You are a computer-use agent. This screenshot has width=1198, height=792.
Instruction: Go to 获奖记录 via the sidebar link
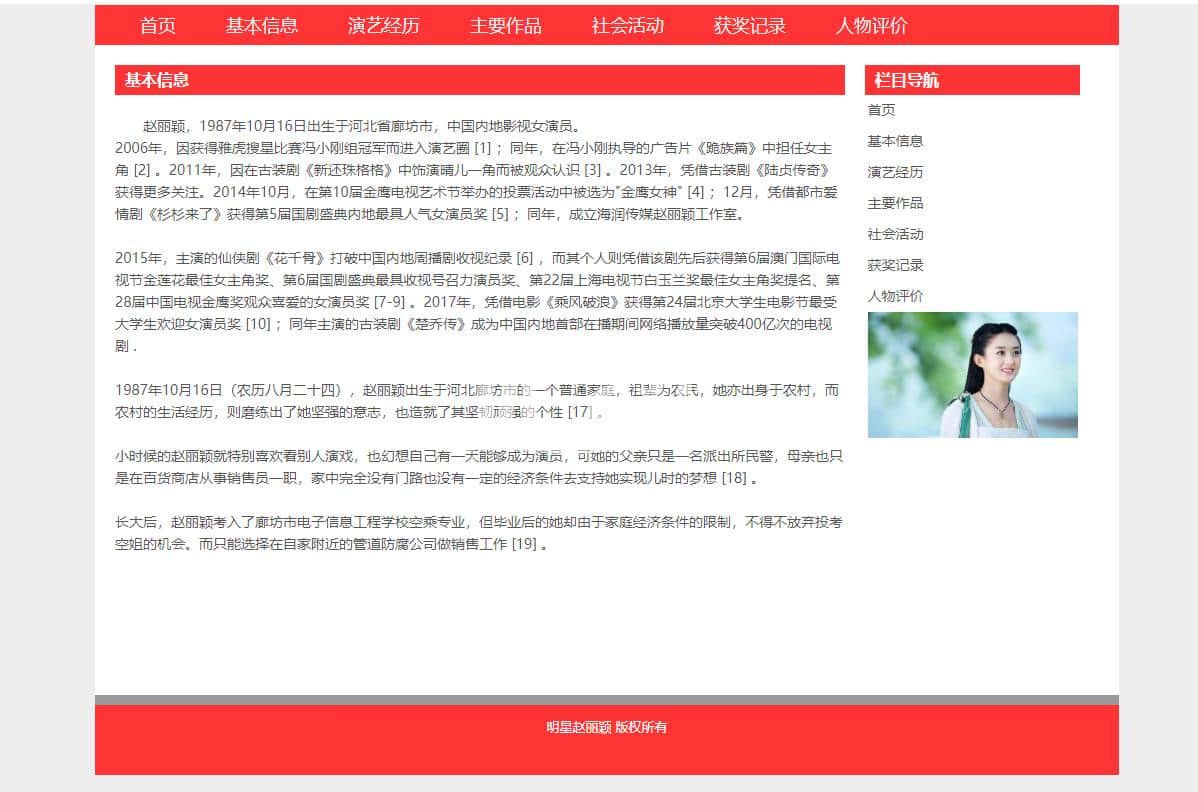(895, 265)
